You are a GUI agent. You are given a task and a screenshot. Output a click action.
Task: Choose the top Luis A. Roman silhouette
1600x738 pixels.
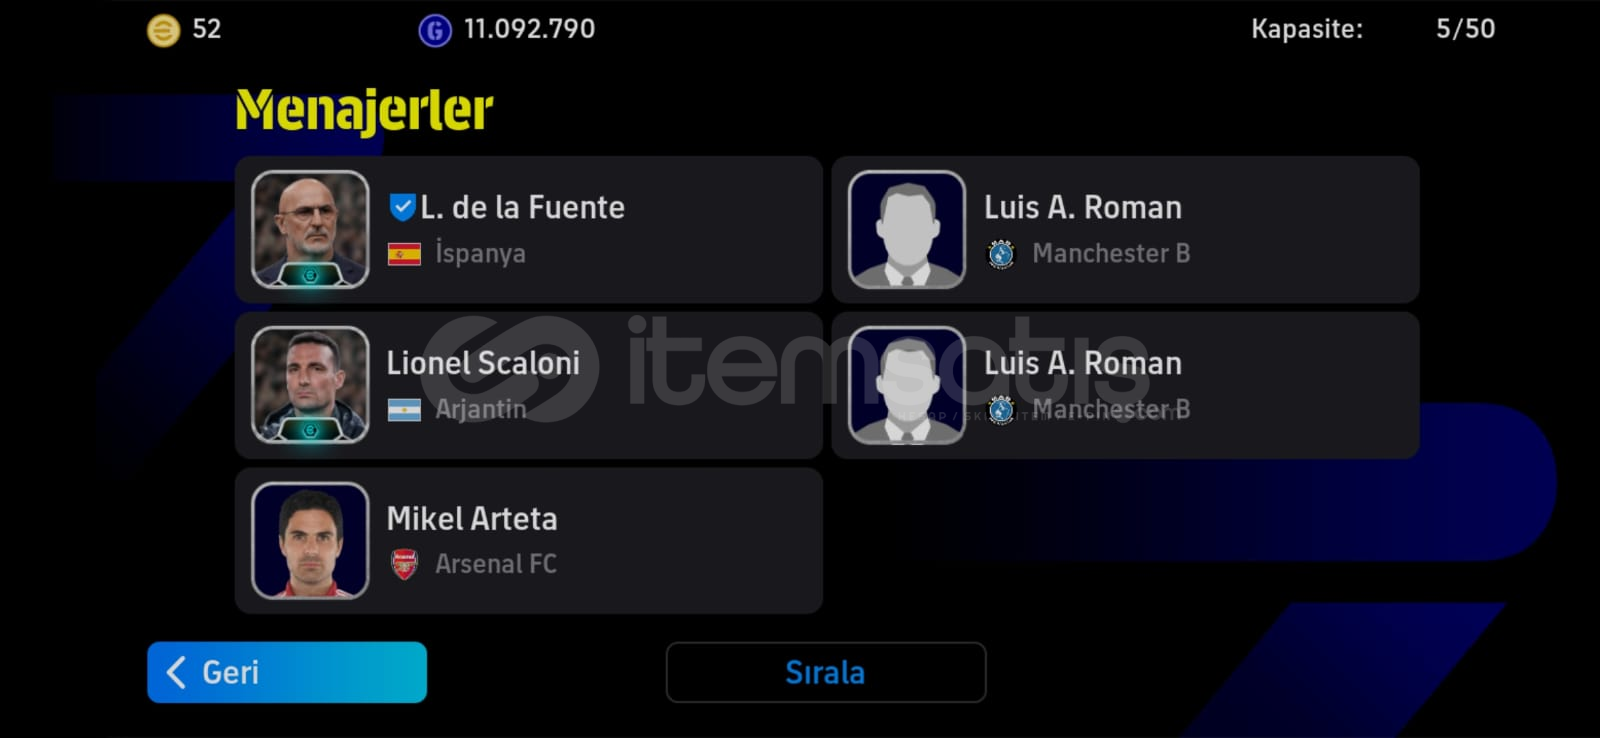pyautogui.click(x=907, y=229)
